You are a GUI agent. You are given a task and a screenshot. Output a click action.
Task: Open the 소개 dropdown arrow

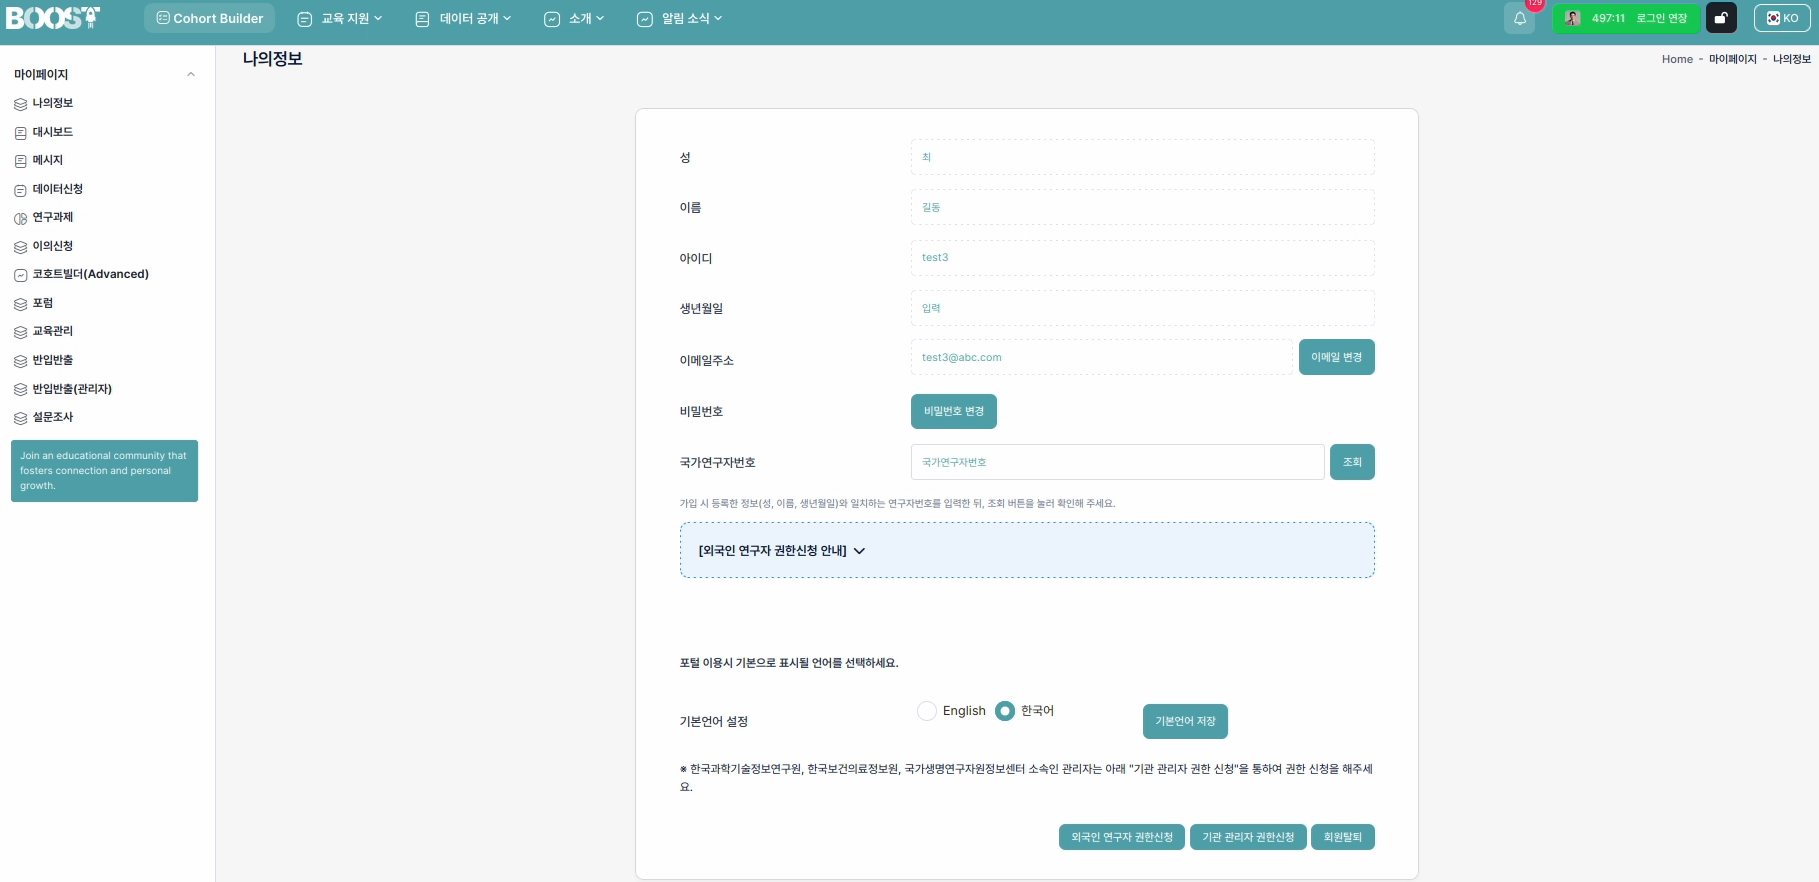click(600, 18)
